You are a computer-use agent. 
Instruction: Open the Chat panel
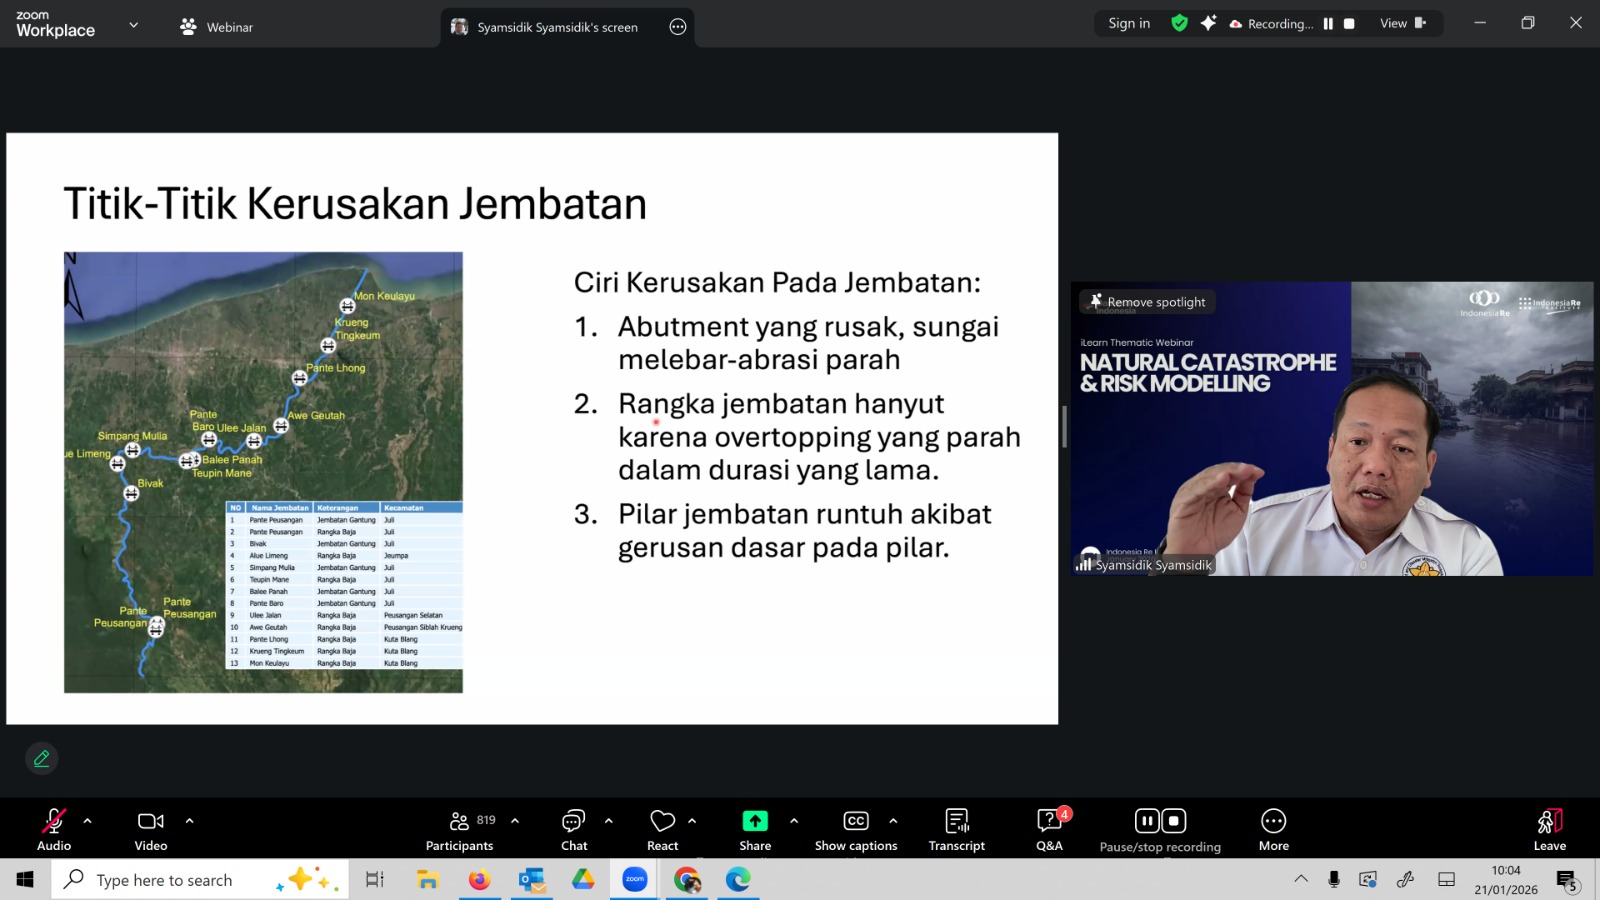point(574,830)
